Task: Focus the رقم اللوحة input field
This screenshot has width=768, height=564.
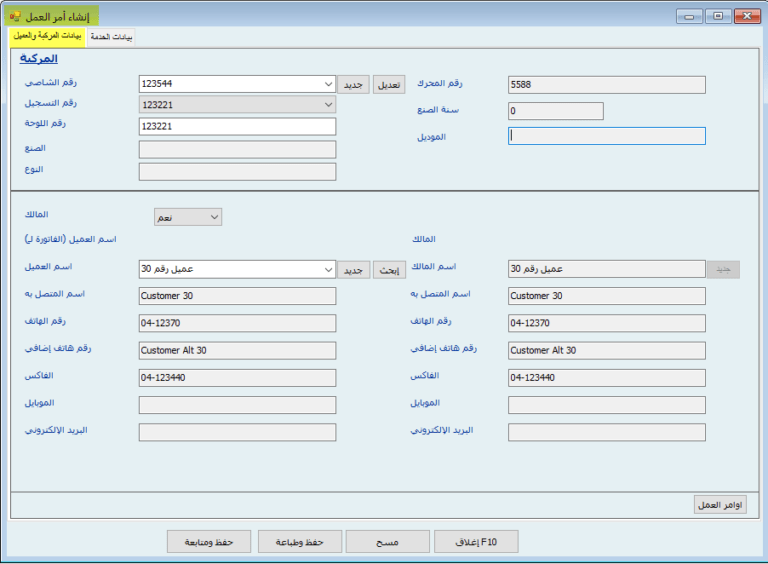Action: 237,127
